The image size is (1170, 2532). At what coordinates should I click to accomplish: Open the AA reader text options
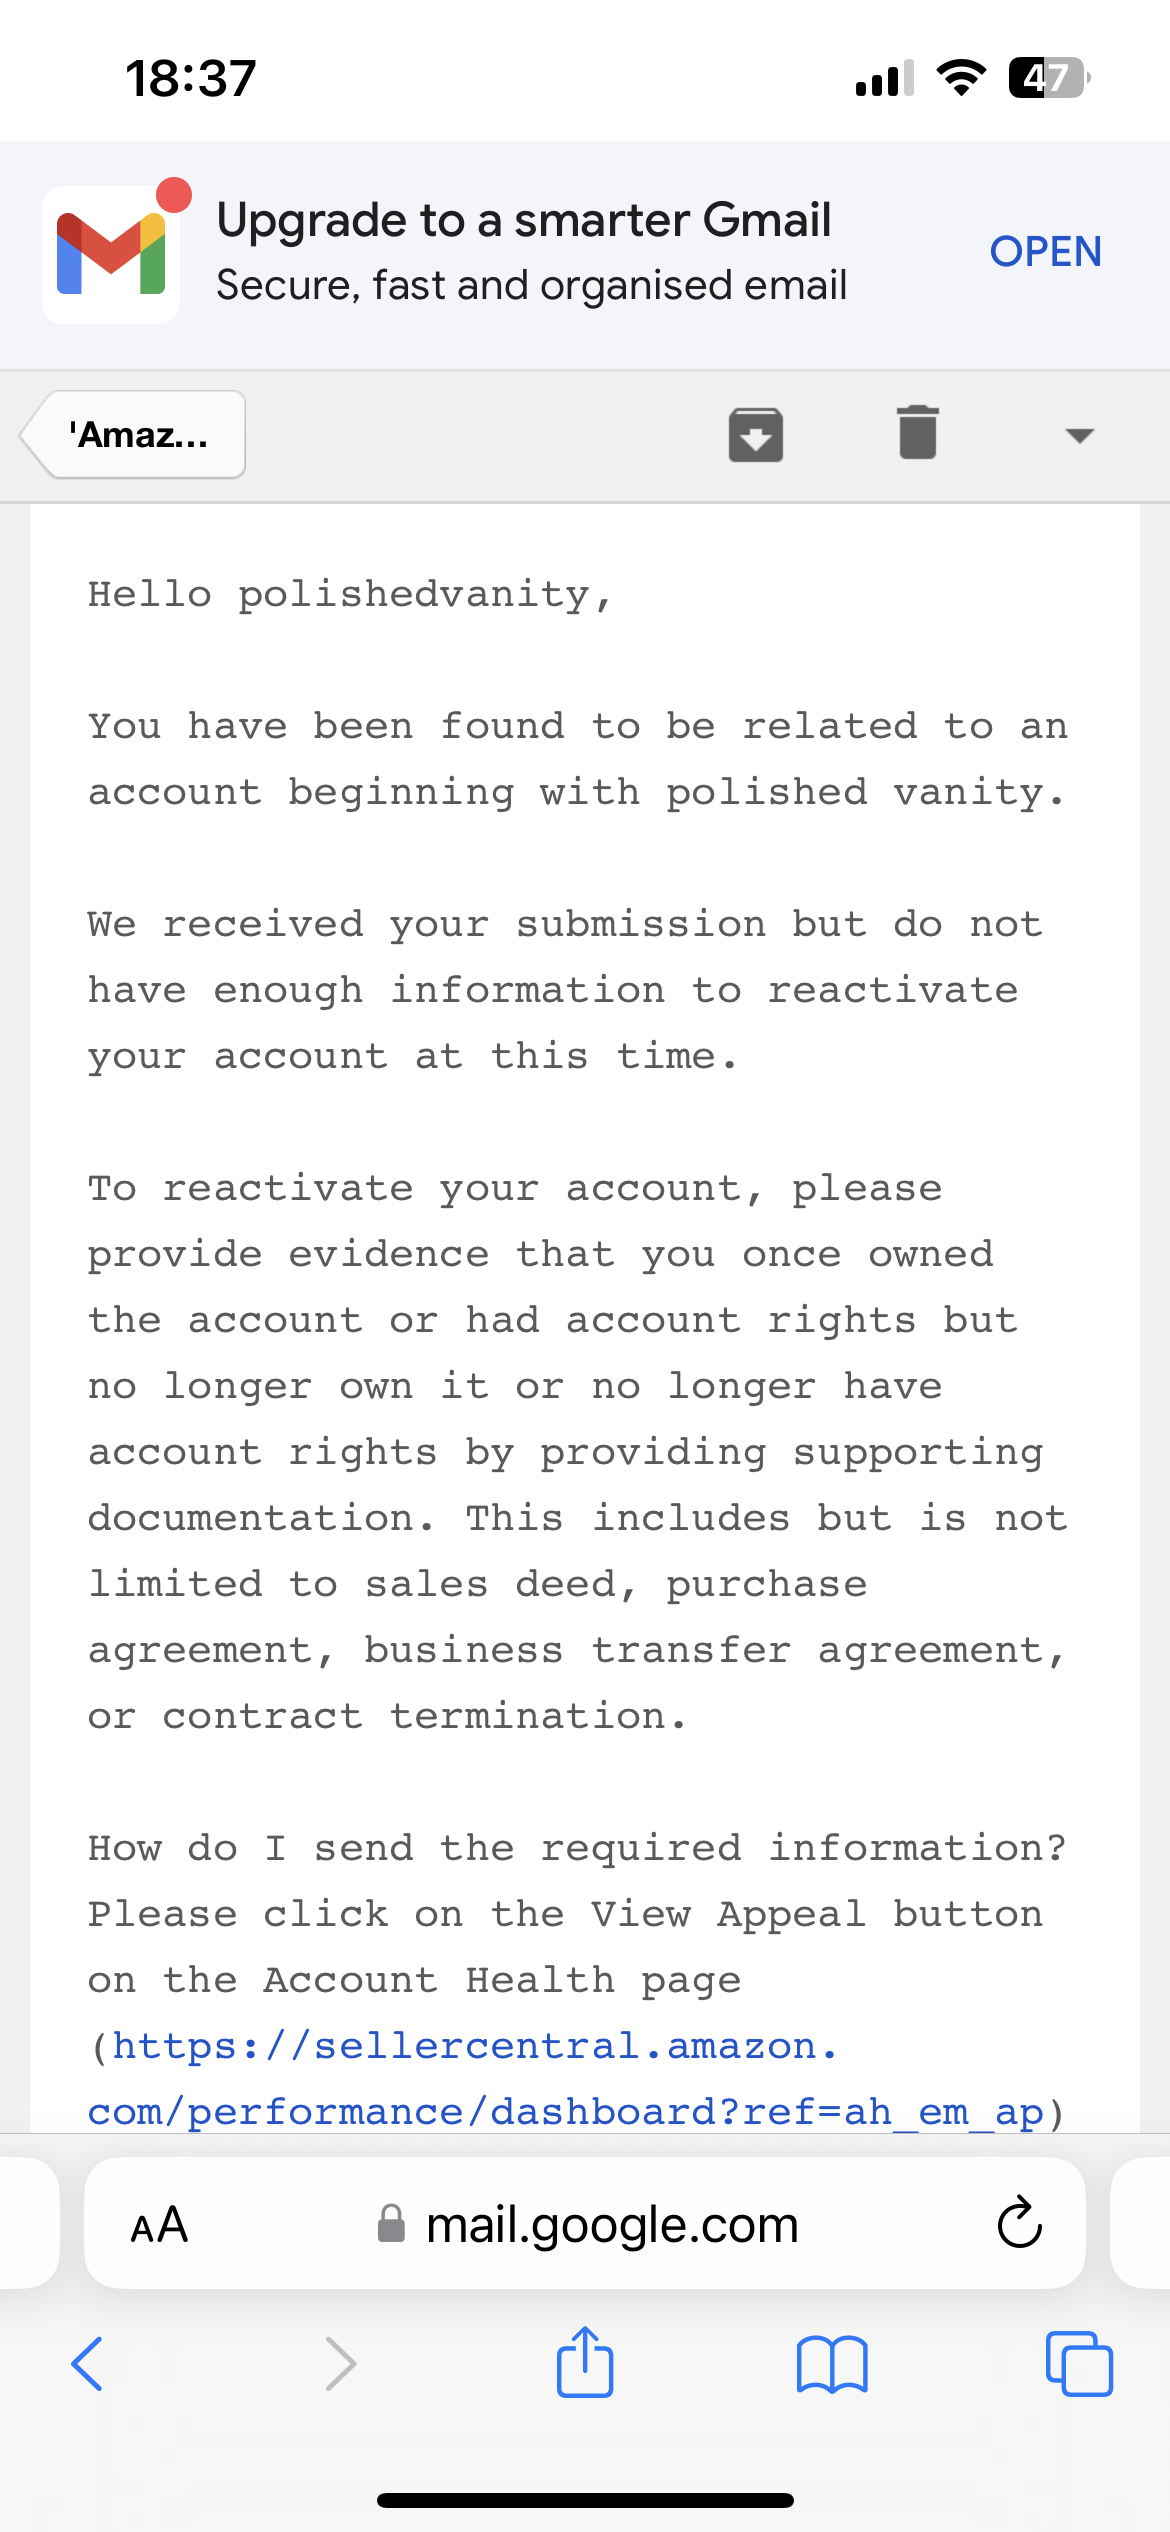click(159, 2224)
